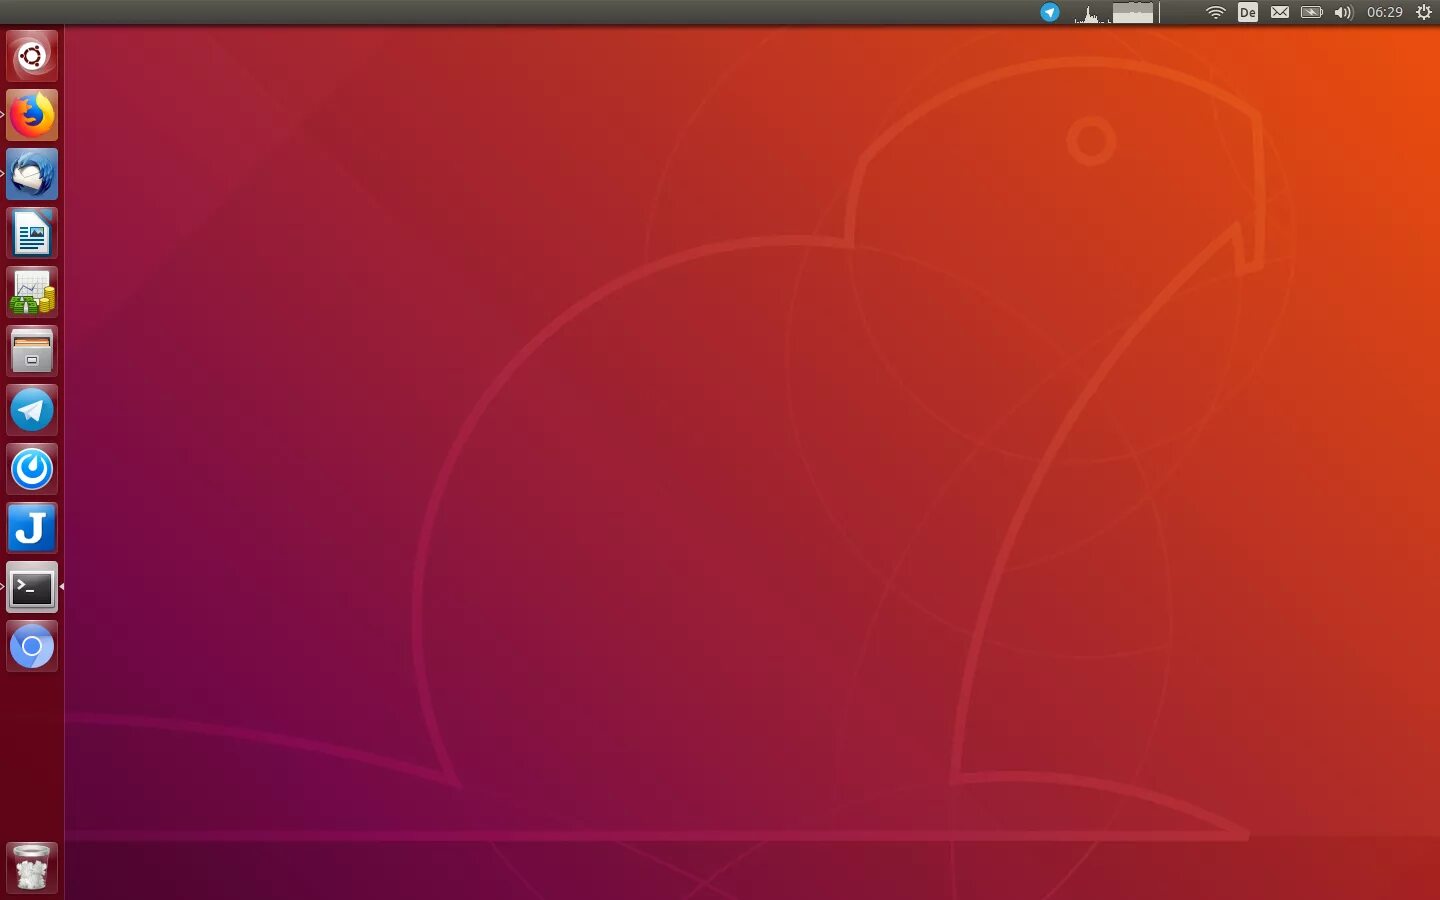The image size is (1440, 900).
Task: Open the sound volume indicator
Action: [1343, 12]
